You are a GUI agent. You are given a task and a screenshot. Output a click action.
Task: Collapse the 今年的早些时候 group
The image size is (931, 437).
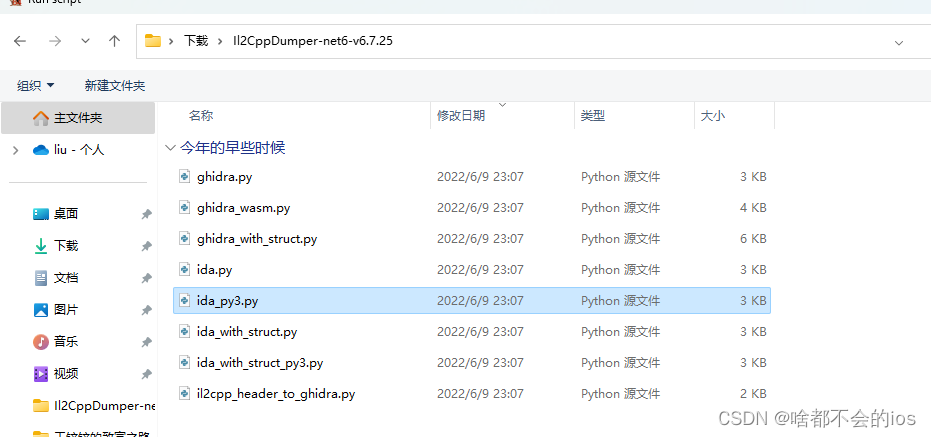pyautogui.click(x=171, y=148)
